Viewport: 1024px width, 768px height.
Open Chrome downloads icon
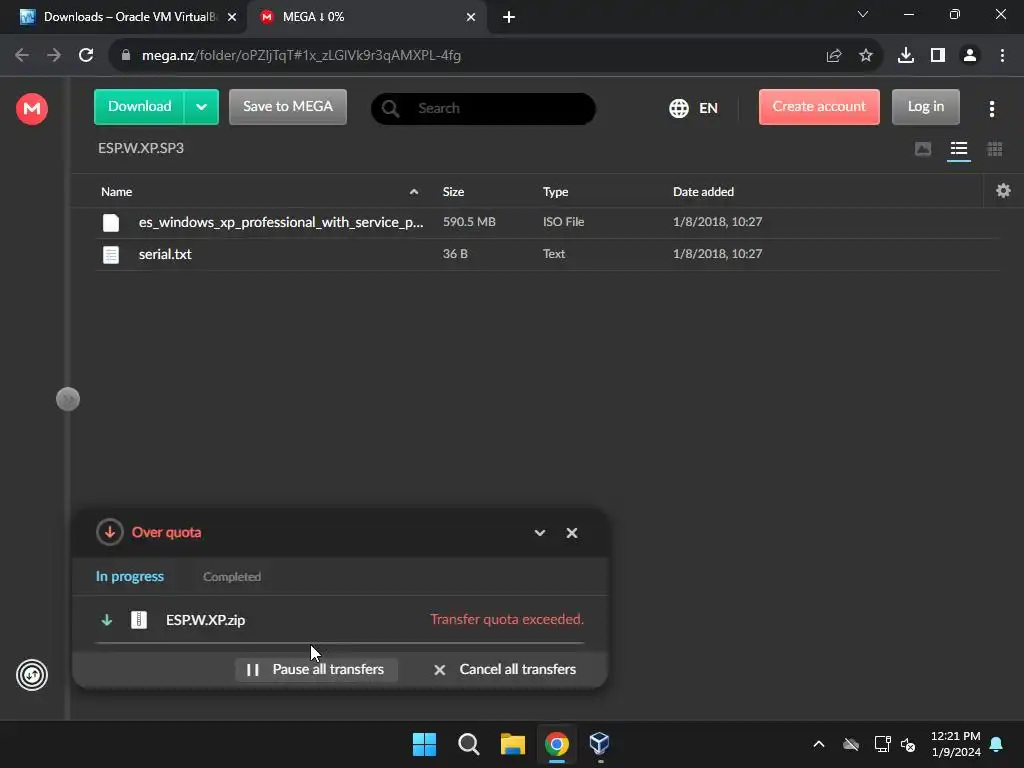(906, 56)
